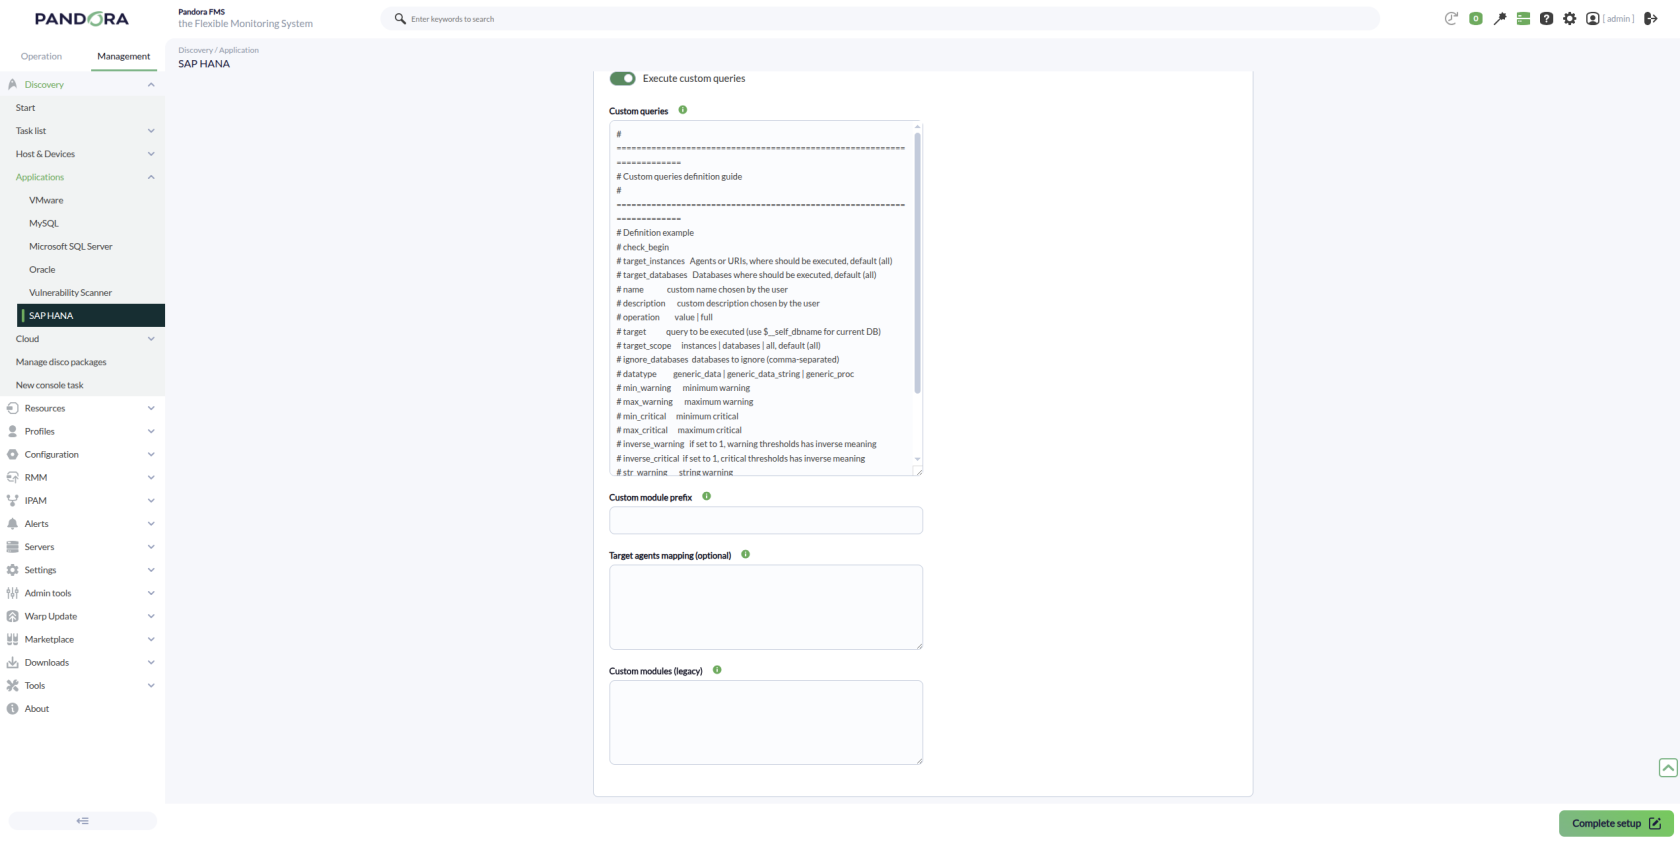Collapse the Applications chevron
The image size is (1680, 842).
tap(151, 177)
